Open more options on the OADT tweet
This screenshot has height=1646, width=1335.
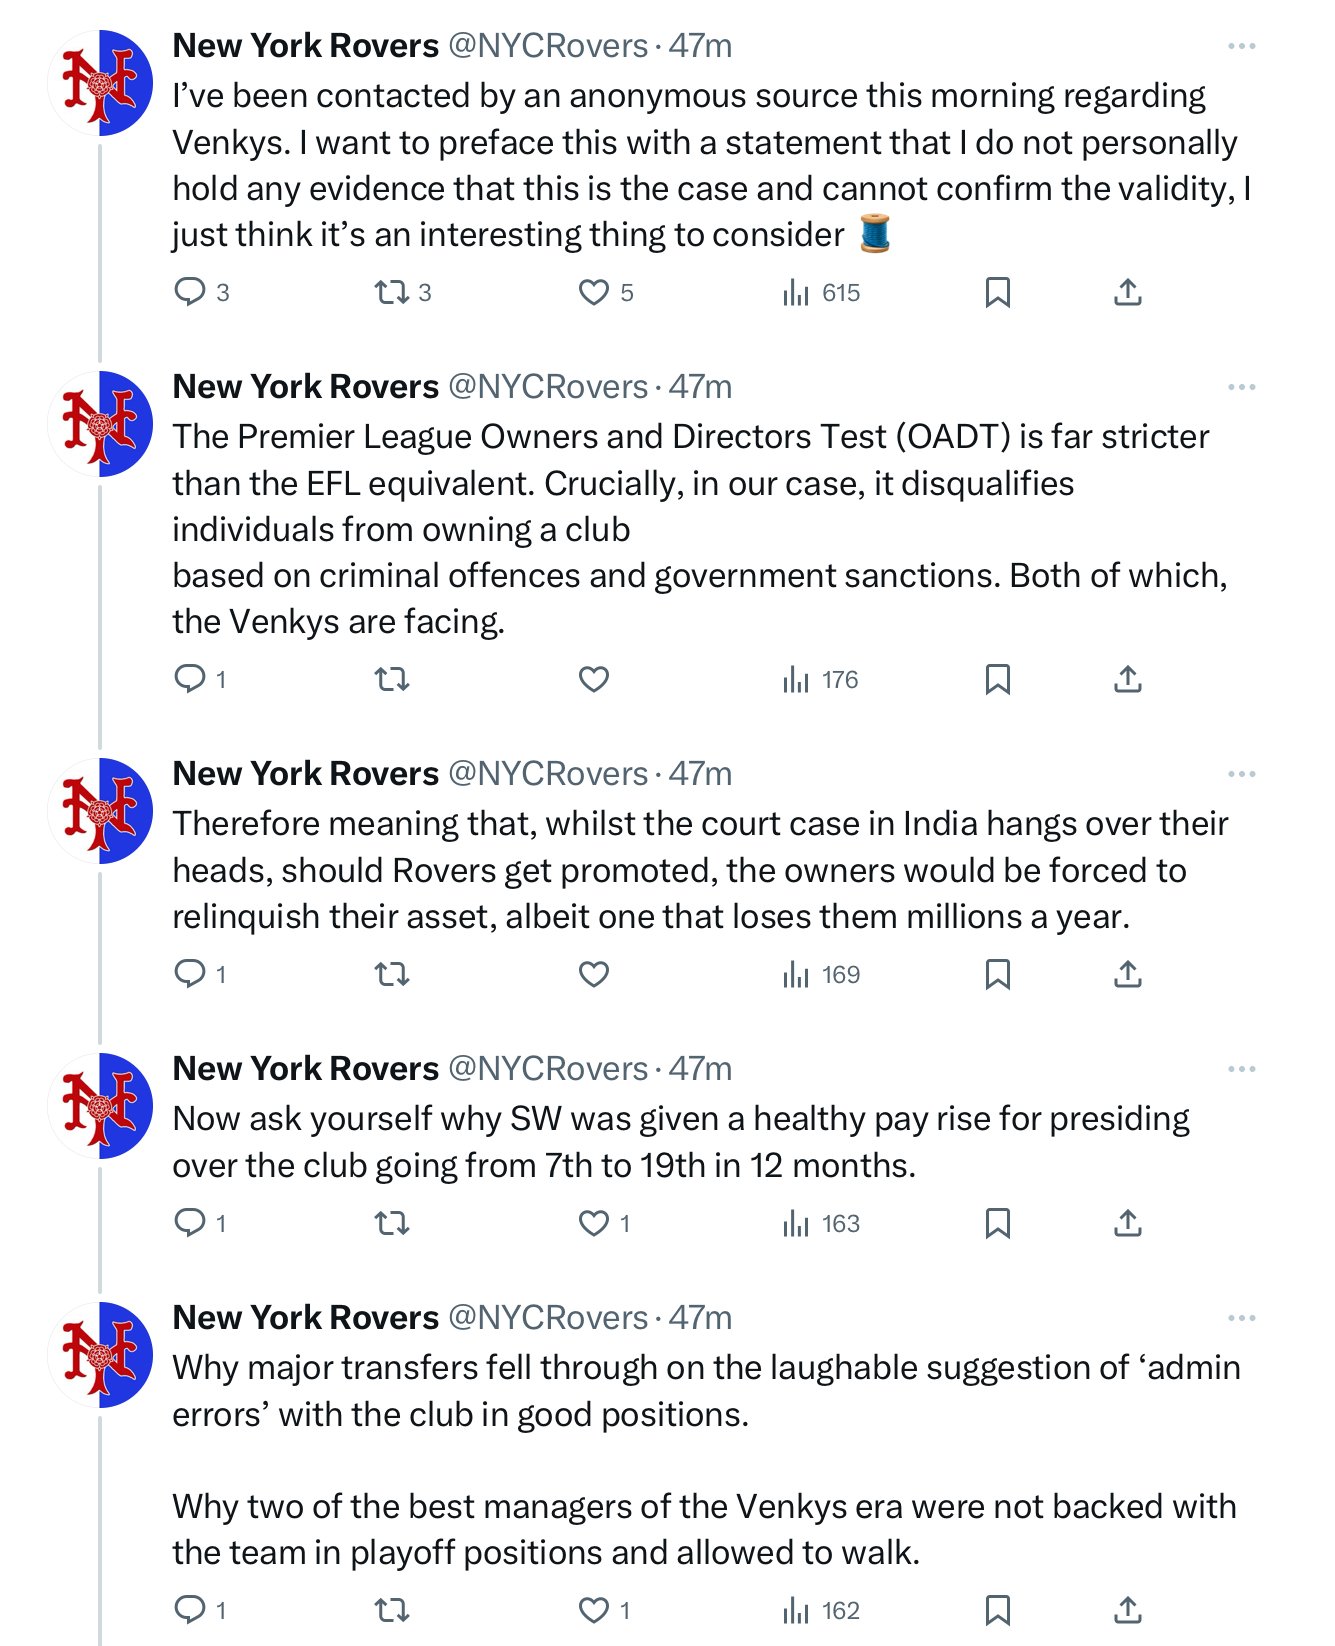tap(1241, 387)
